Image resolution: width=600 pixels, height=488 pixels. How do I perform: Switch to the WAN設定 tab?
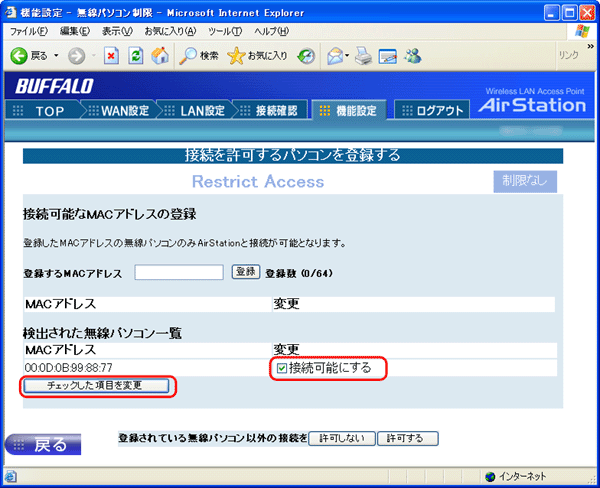(x=122, y=110)
